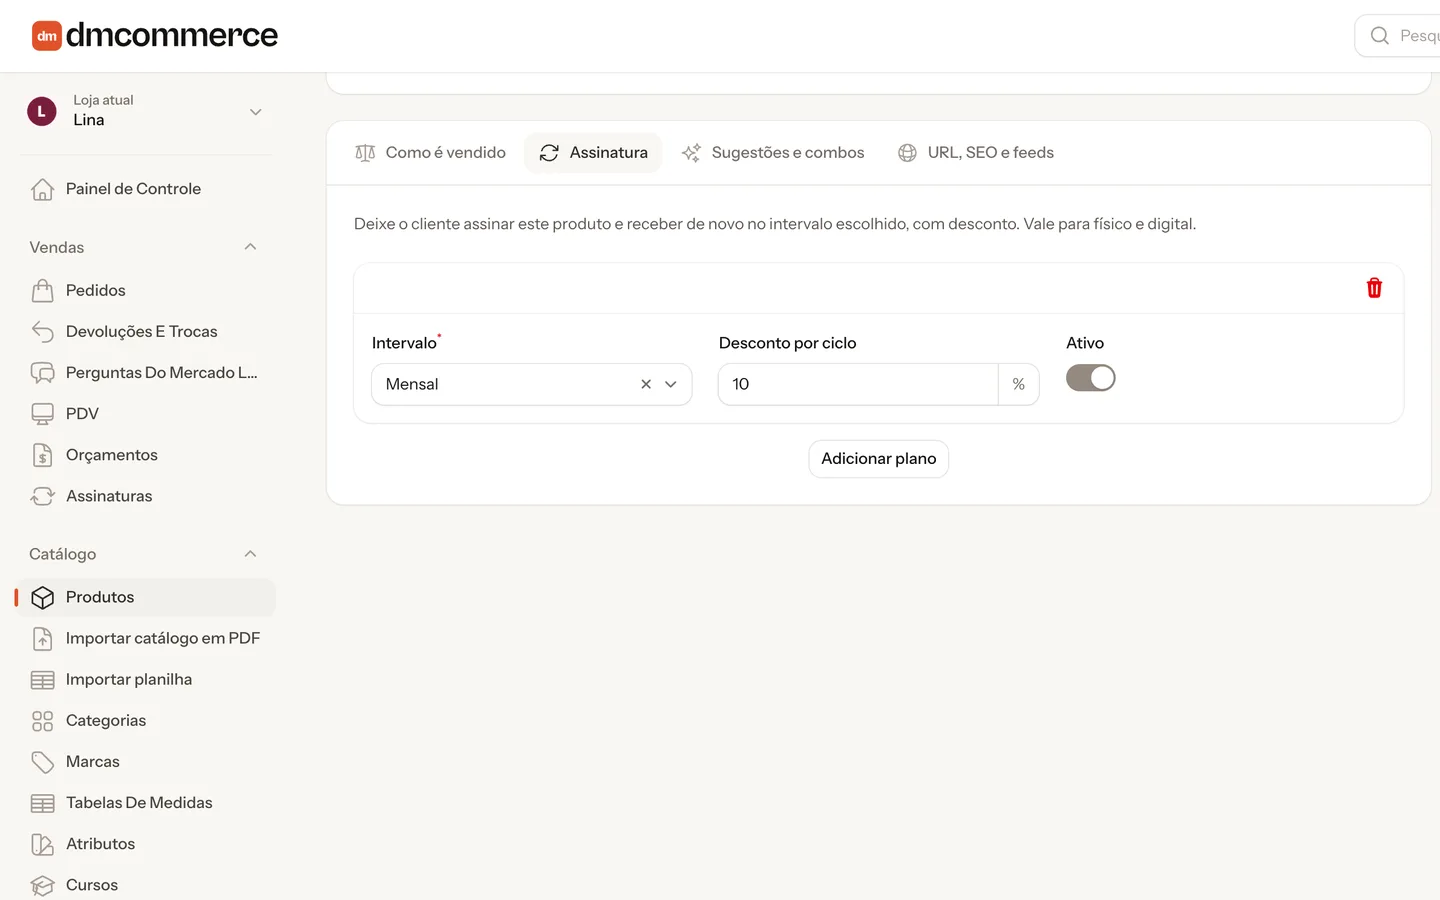Click the Tabelas De Medidas icon
Image resolution: width=1440 pixels, height=900 pixels.
[x=42, y=803]
